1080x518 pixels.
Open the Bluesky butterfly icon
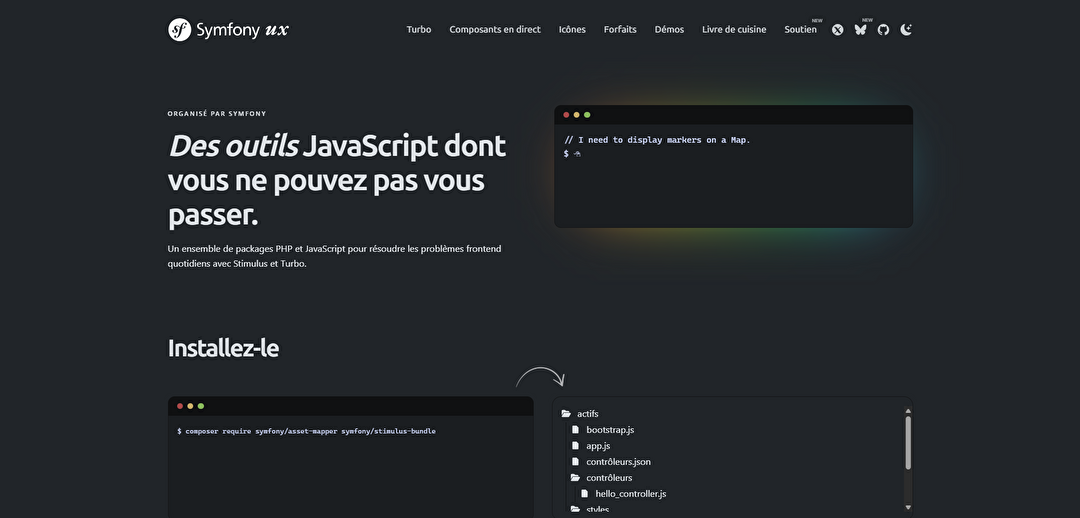[x=860, y=30]
